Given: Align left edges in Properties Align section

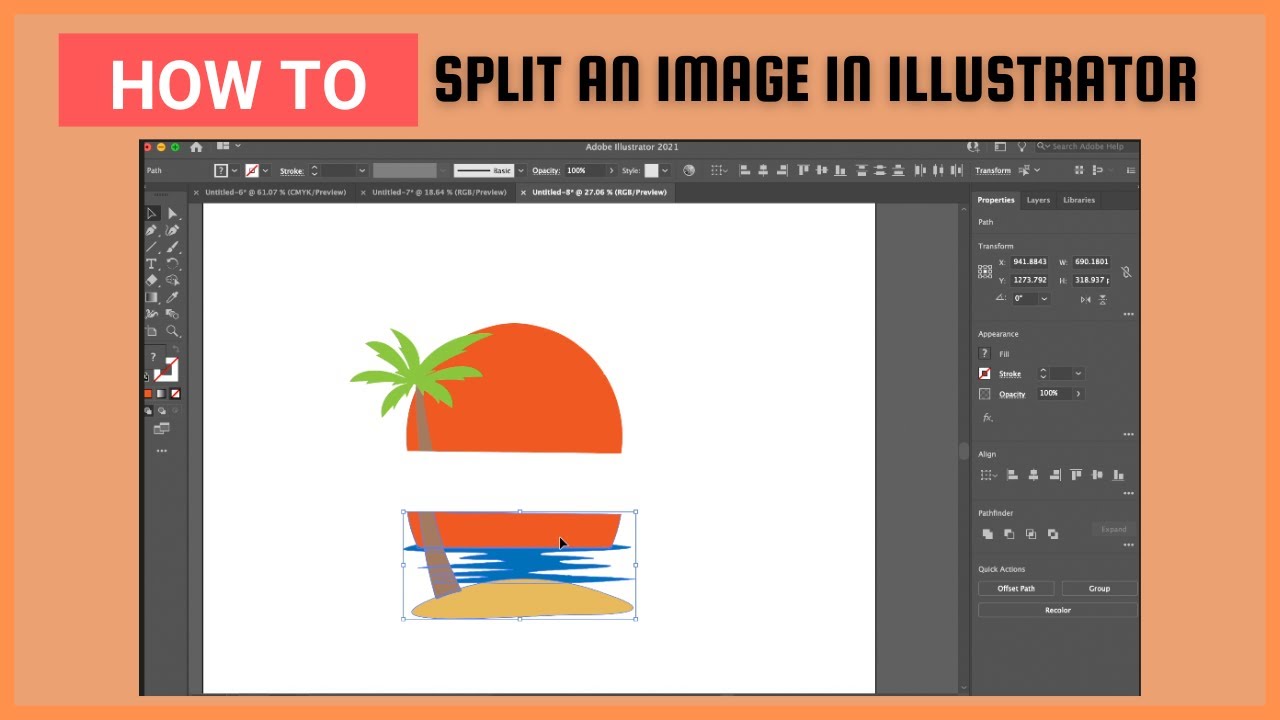Looking at the screenshot, I should click(x=1012, y=475).
